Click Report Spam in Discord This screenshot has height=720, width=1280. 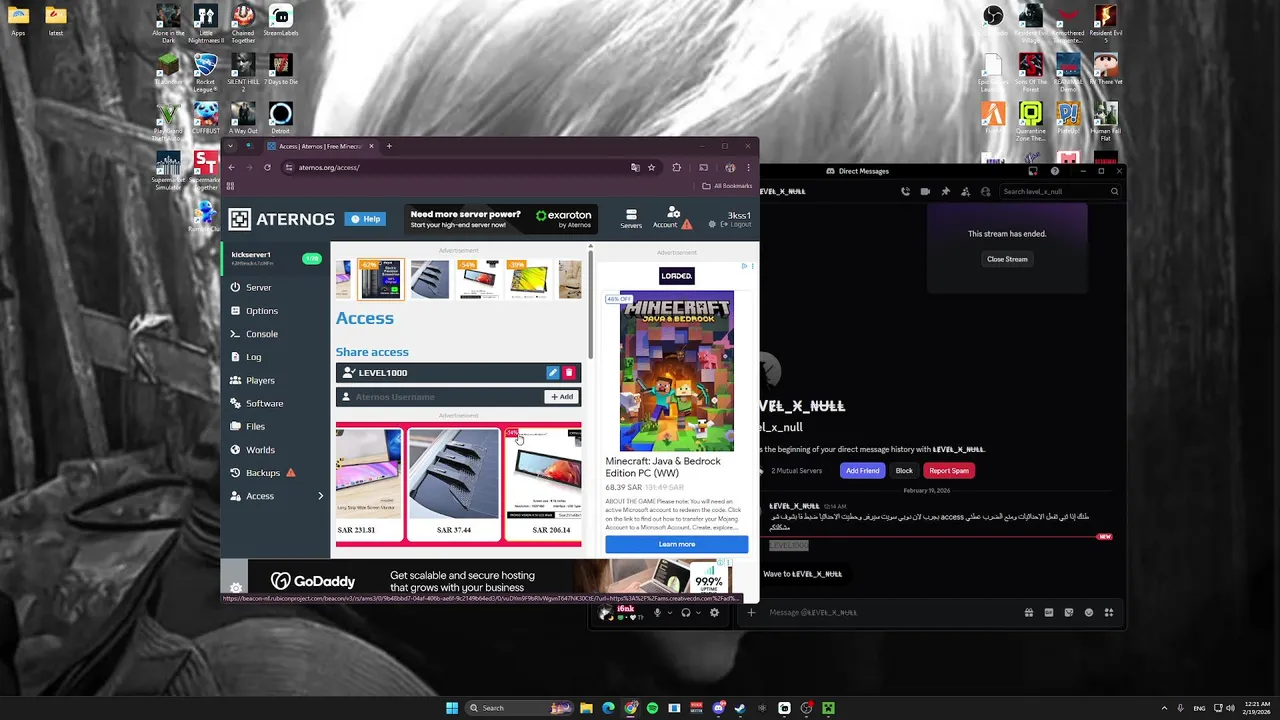(948, 471)
